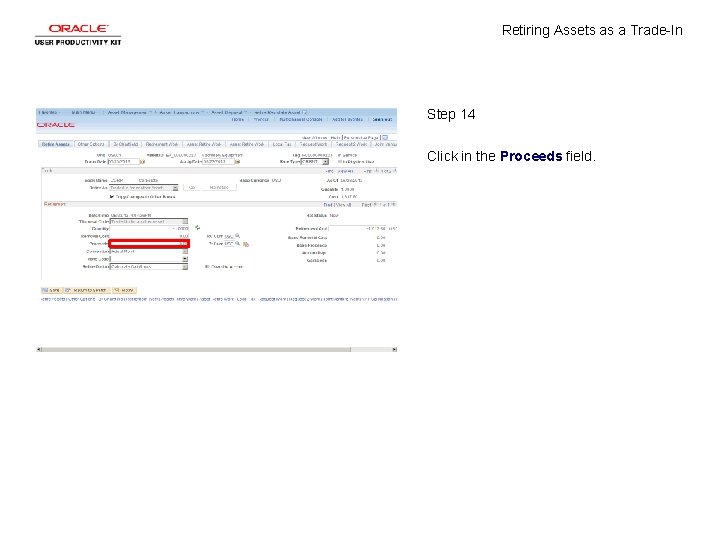720x540 pixels.
Task: Click the horizontal scrollbar right arrow
Action: (x=394, y=349)
